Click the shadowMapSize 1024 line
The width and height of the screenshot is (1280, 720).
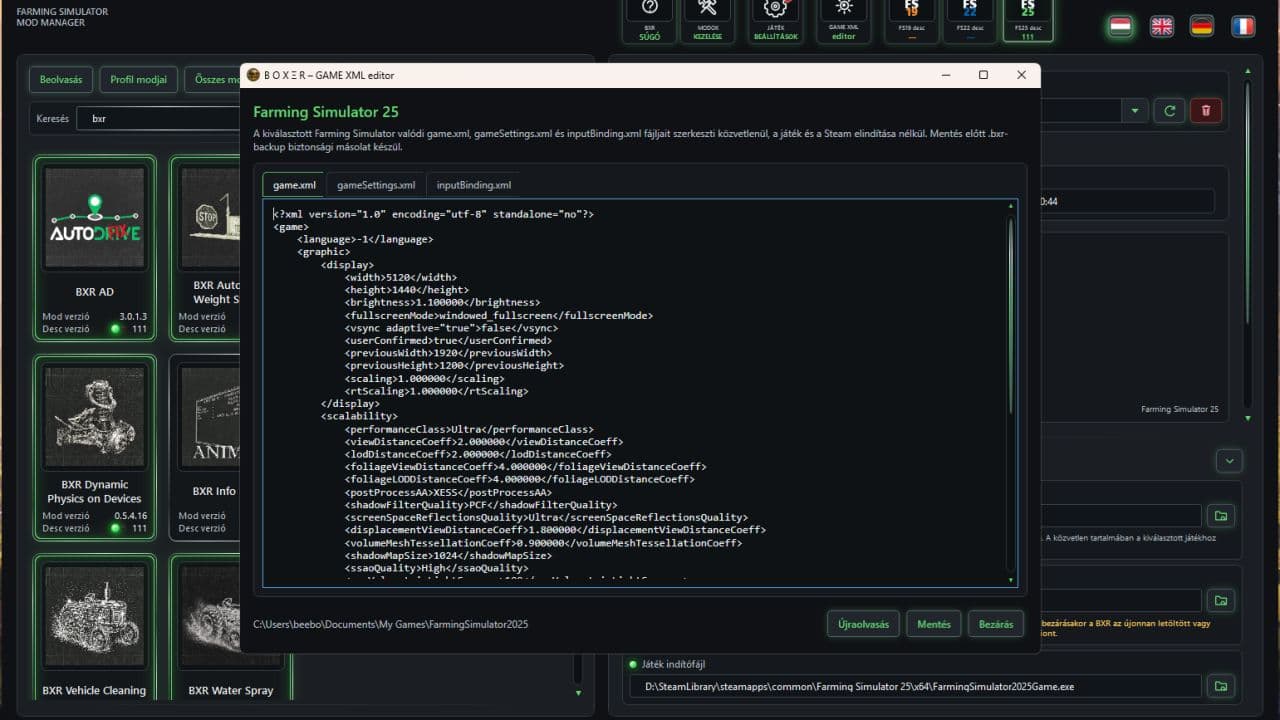tap(448, 555)
